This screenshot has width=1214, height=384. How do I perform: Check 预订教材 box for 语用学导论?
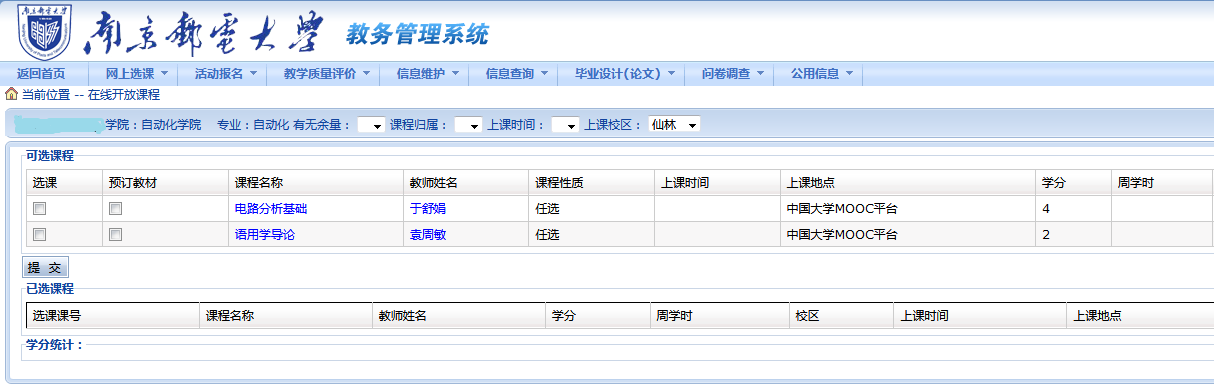click(x=116, y=234)
